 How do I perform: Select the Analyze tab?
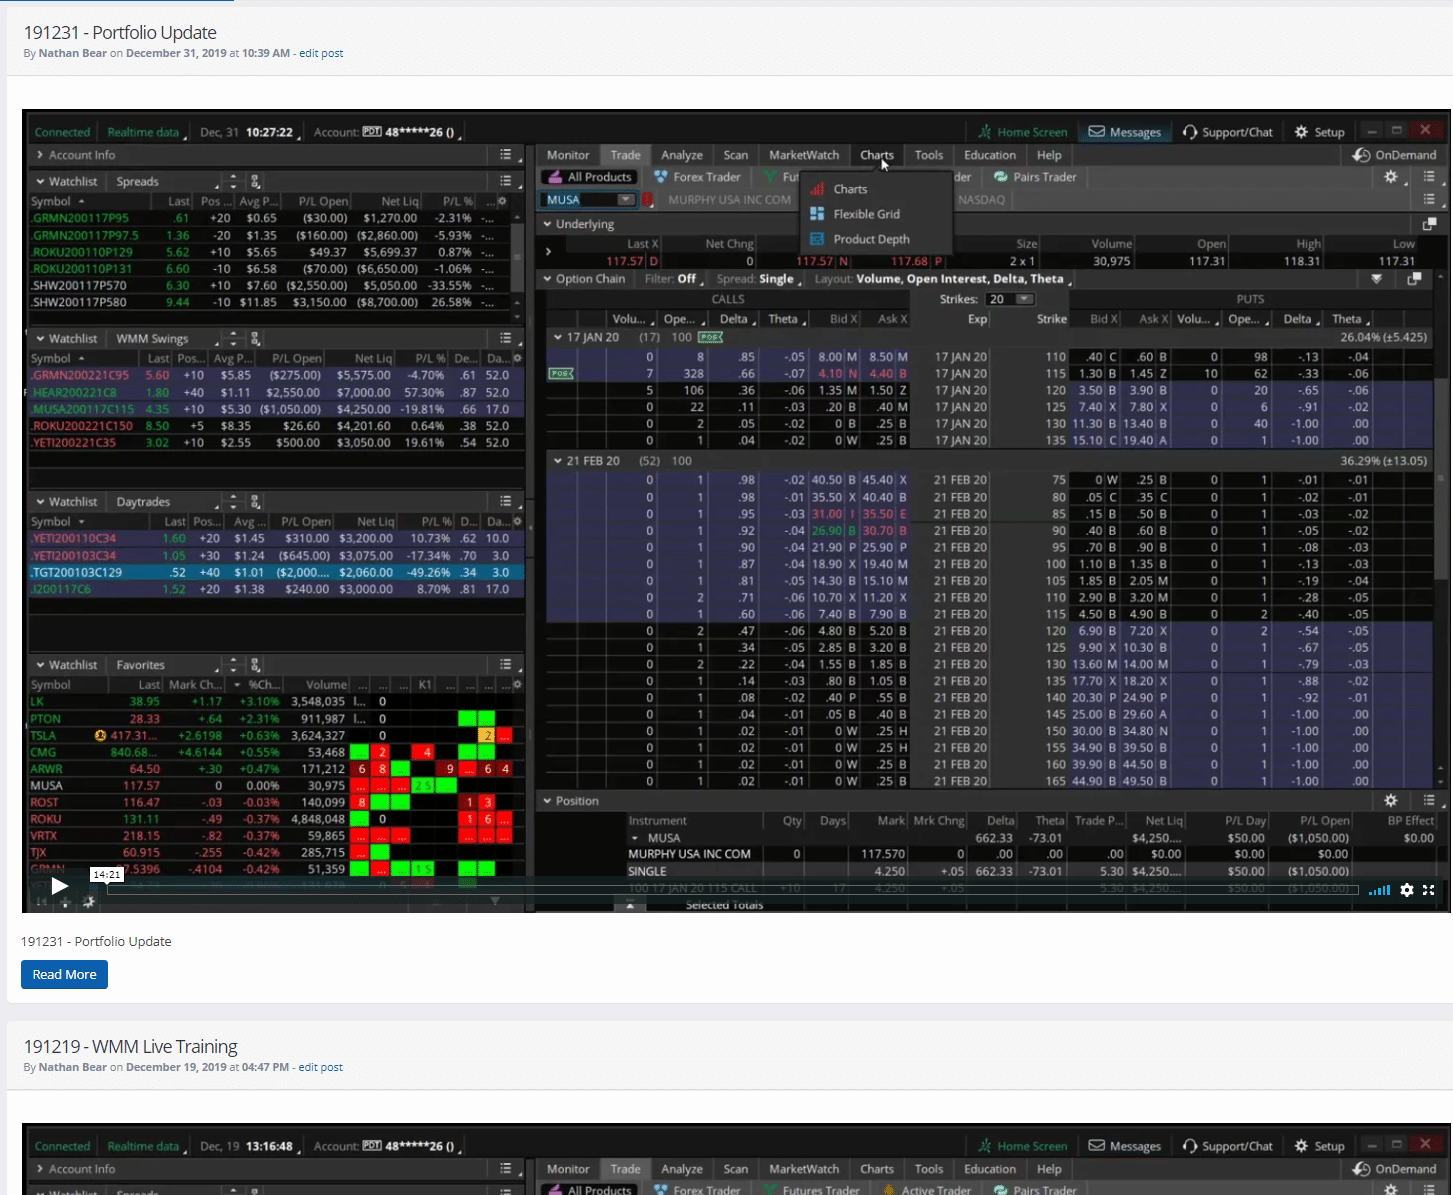682,155
